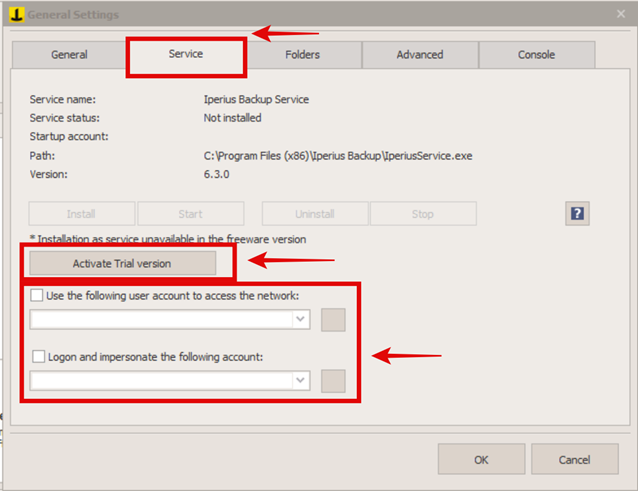Click the 'Iperius Backup Service' name text
This screenshot has height=491, width=638.
(256, 100)
